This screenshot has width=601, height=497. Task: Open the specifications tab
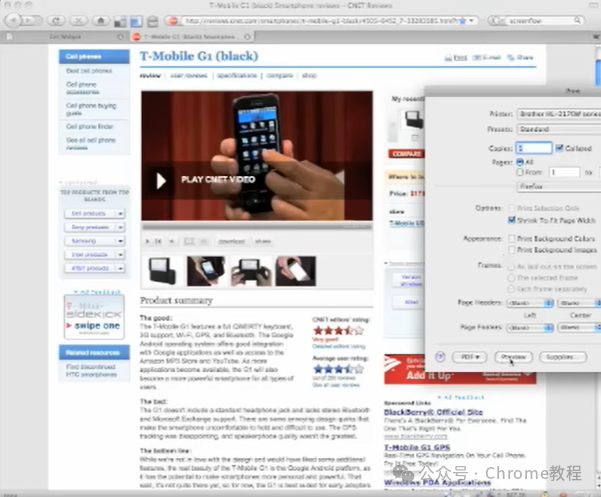pos(237,75)
